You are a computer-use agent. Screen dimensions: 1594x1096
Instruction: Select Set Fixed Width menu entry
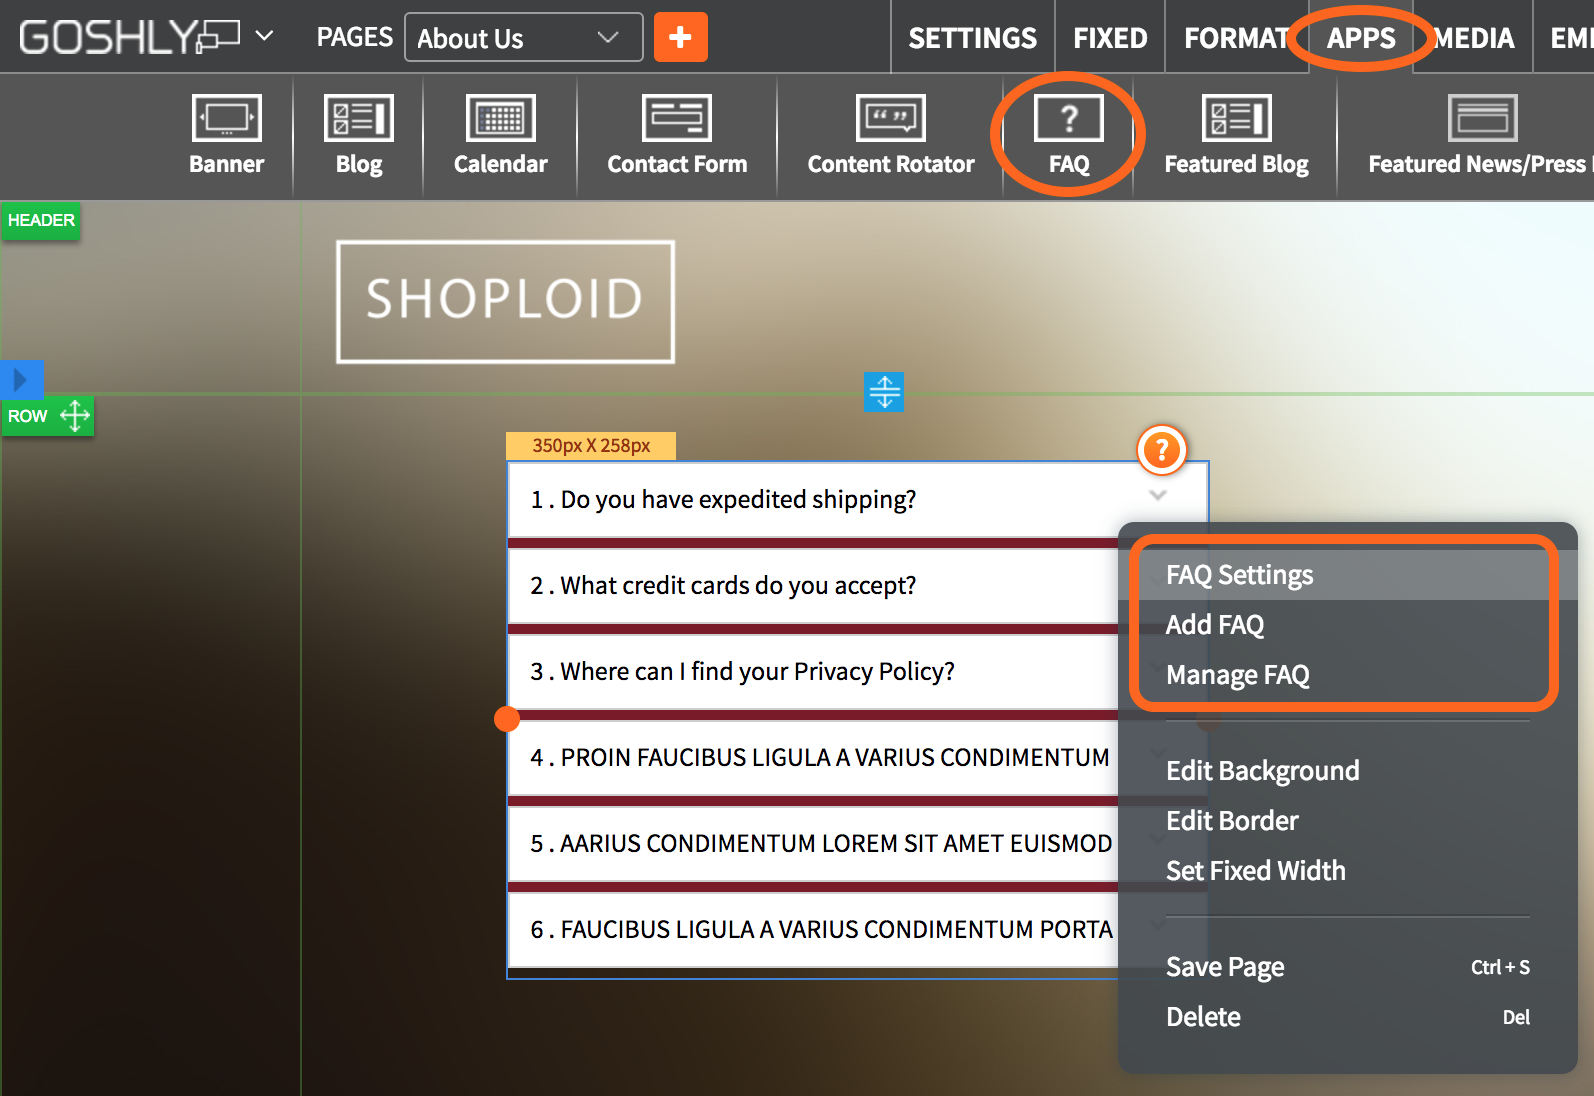tap(1347, 871)
